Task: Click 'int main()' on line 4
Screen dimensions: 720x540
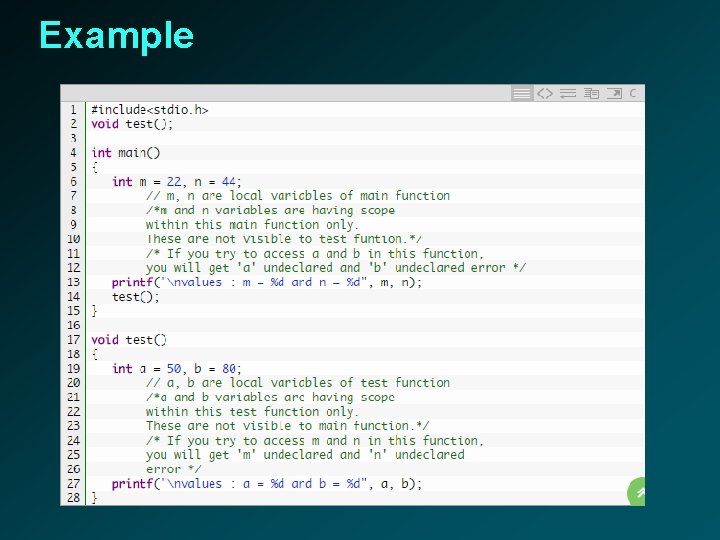Action: pos(125,153)
